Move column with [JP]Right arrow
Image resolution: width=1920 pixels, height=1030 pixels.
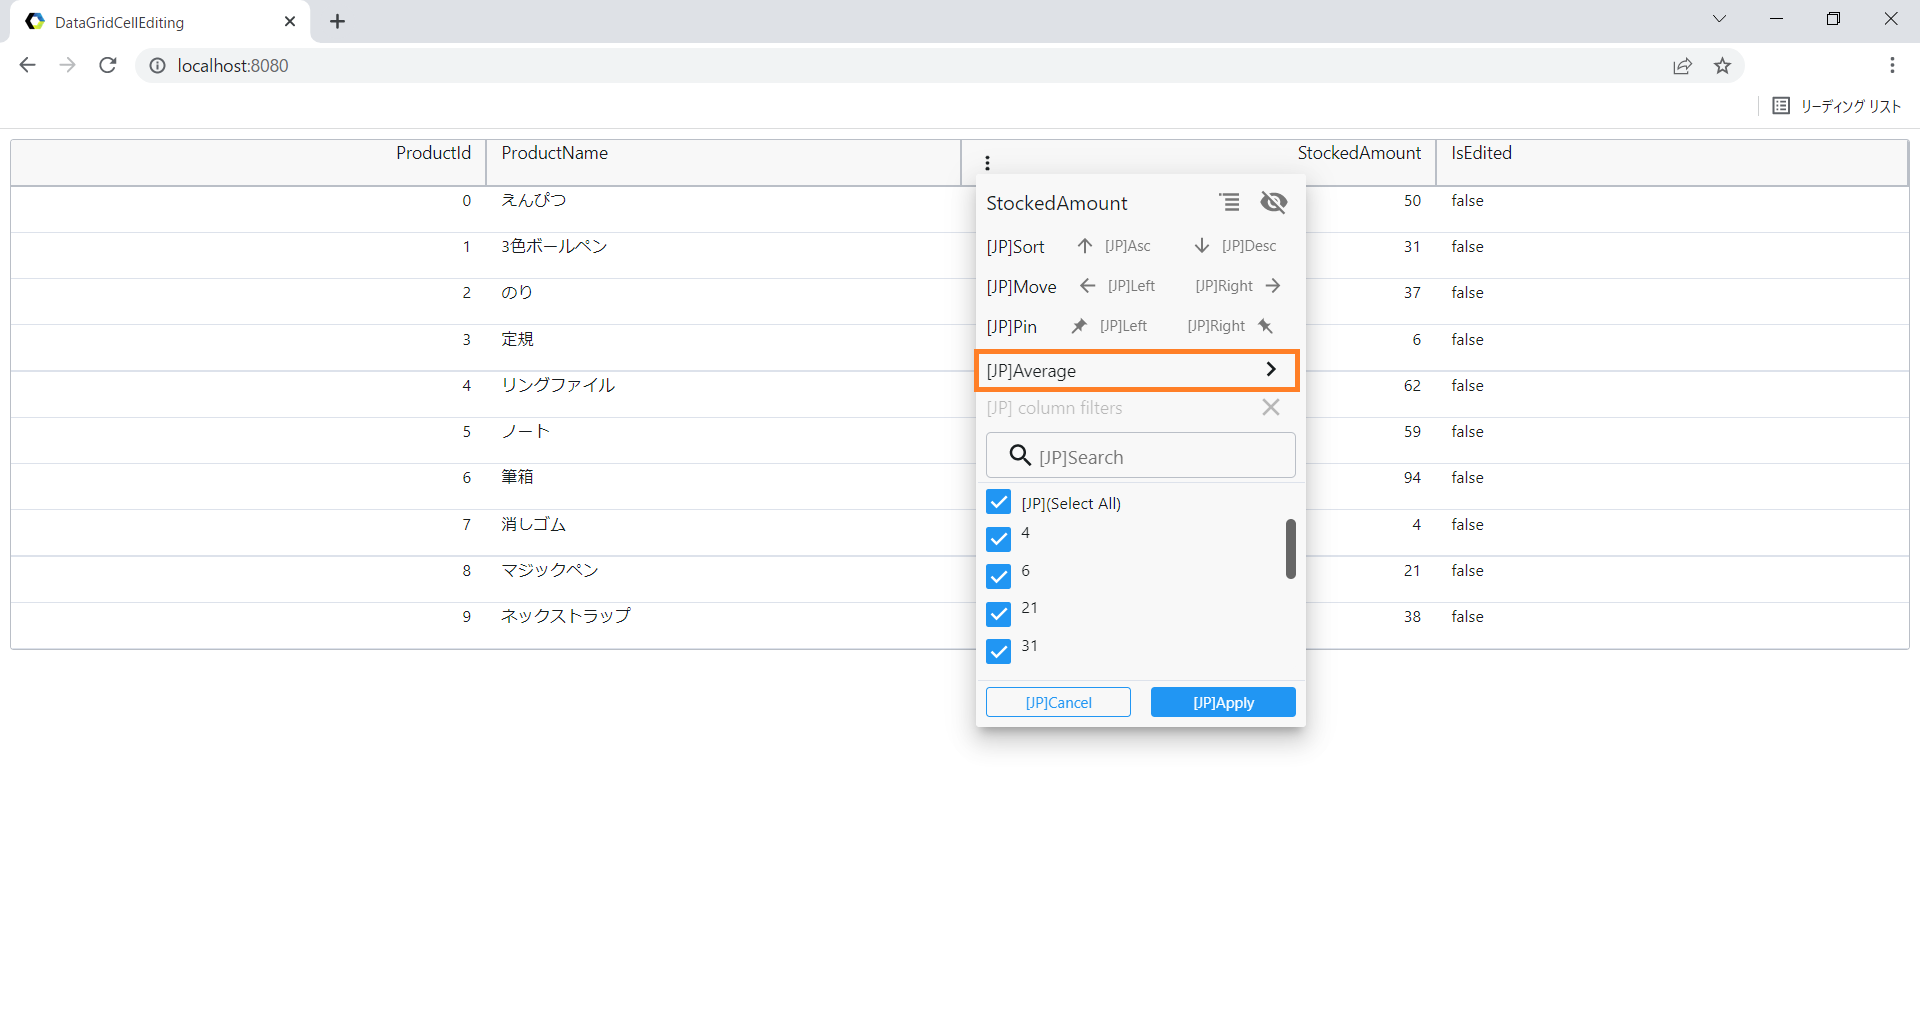click(1238, 286)
